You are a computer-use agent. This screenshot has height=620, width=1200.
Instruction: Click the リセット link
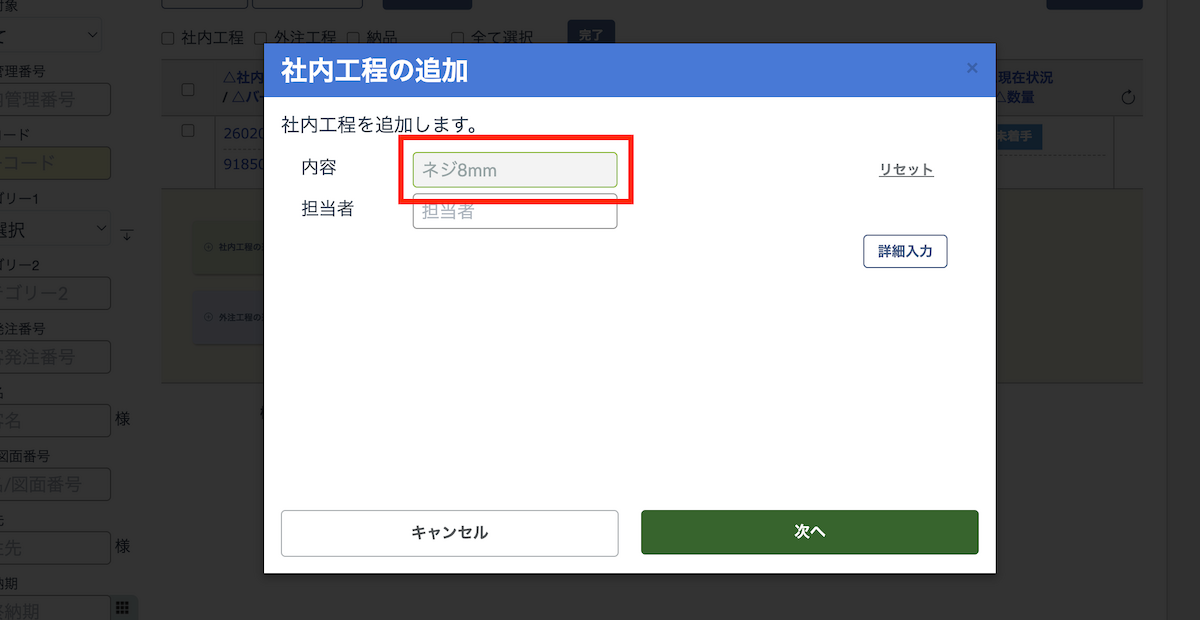pos(906,170)
